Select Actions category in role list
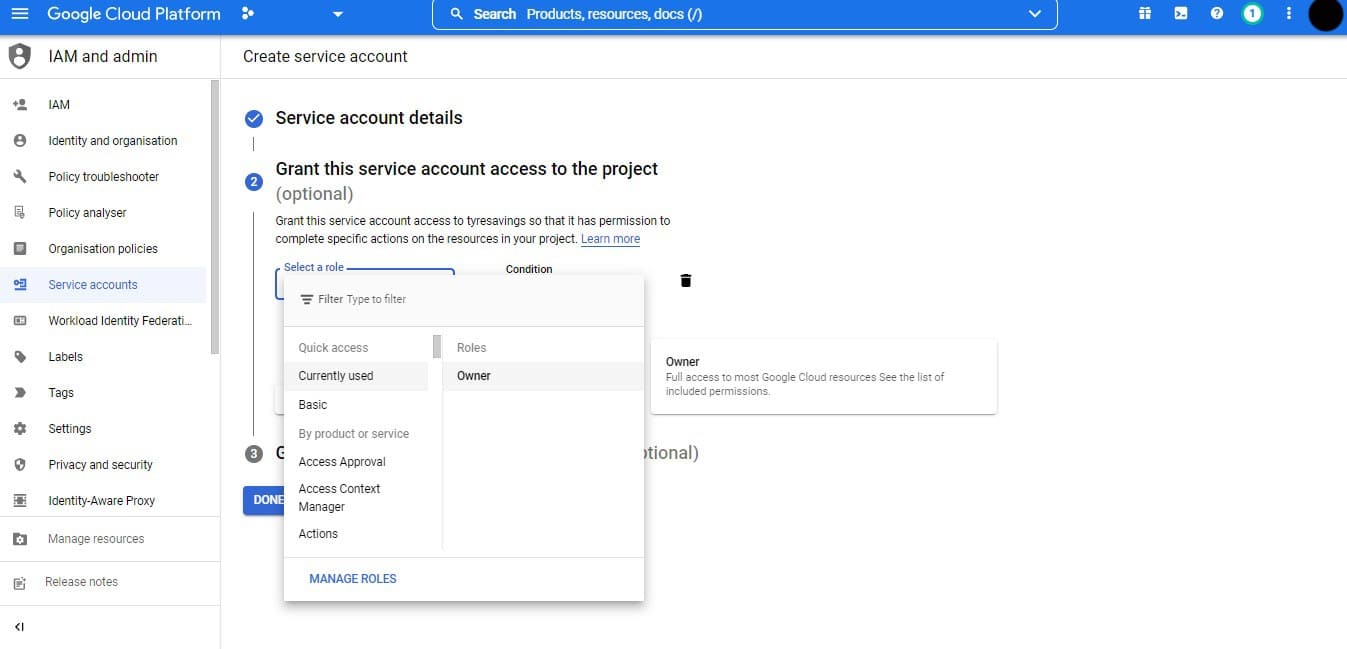Screen dimensions: 1347x649 318,534
